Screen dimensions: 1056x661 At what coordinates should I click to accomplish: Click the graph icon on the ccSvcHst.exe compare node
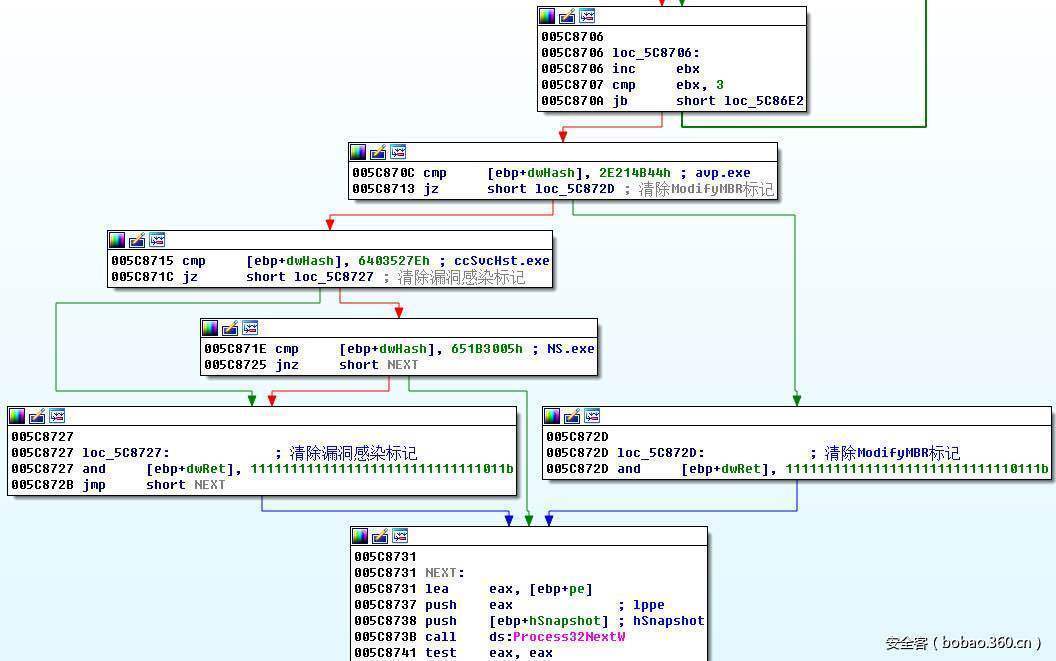click(157, 240)
